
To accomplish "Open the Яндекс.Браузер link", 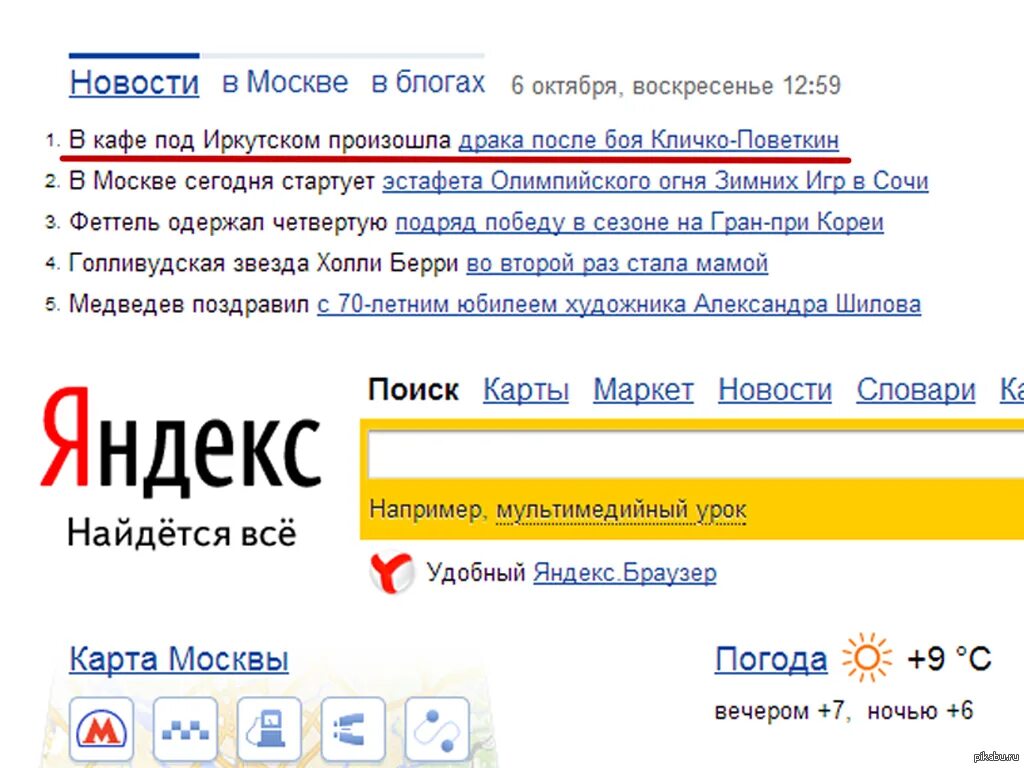I will point(624,573).
